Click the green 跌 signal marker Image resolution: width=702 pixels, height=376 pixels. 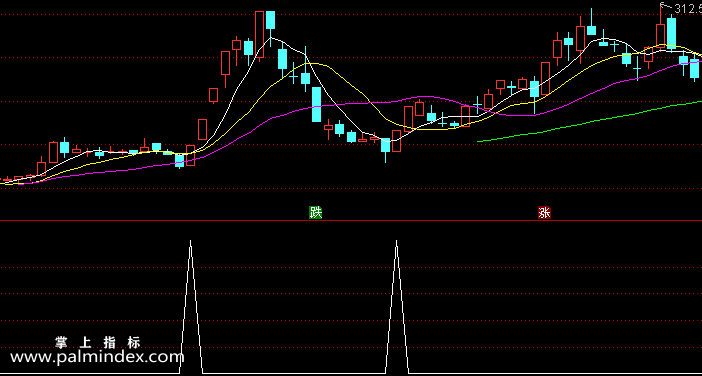coord(316,213)
